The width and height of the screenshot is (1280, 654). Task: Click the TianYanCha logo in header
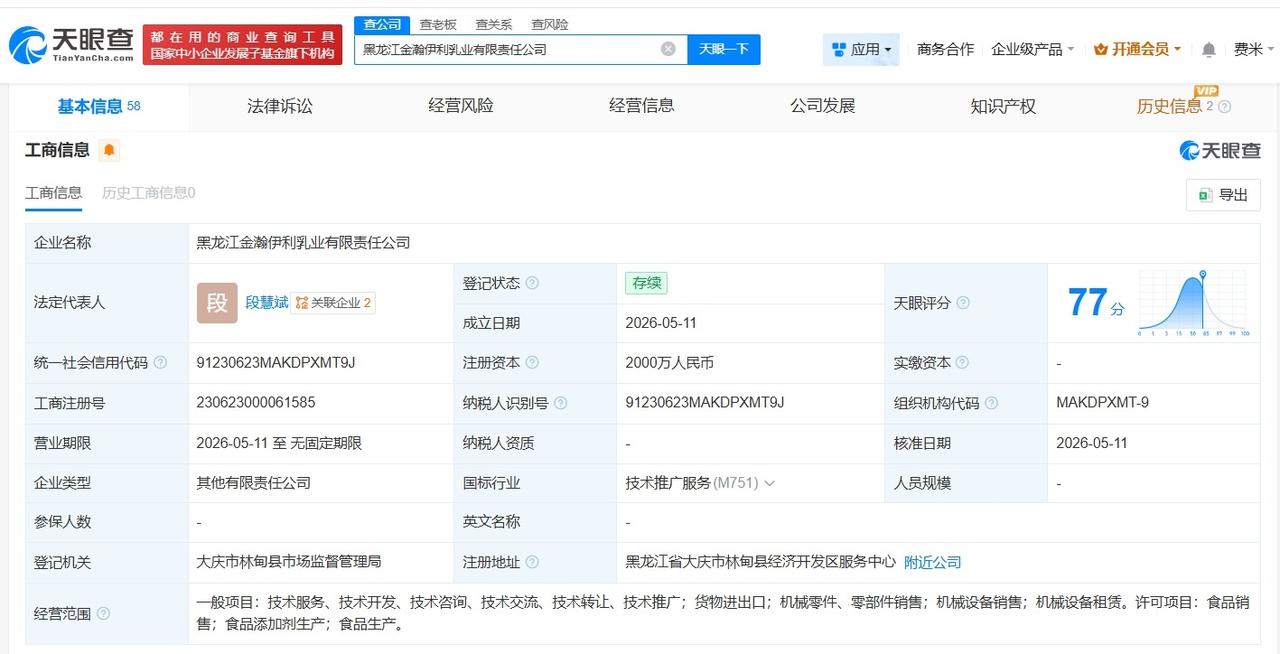click(x=71, y=44)
